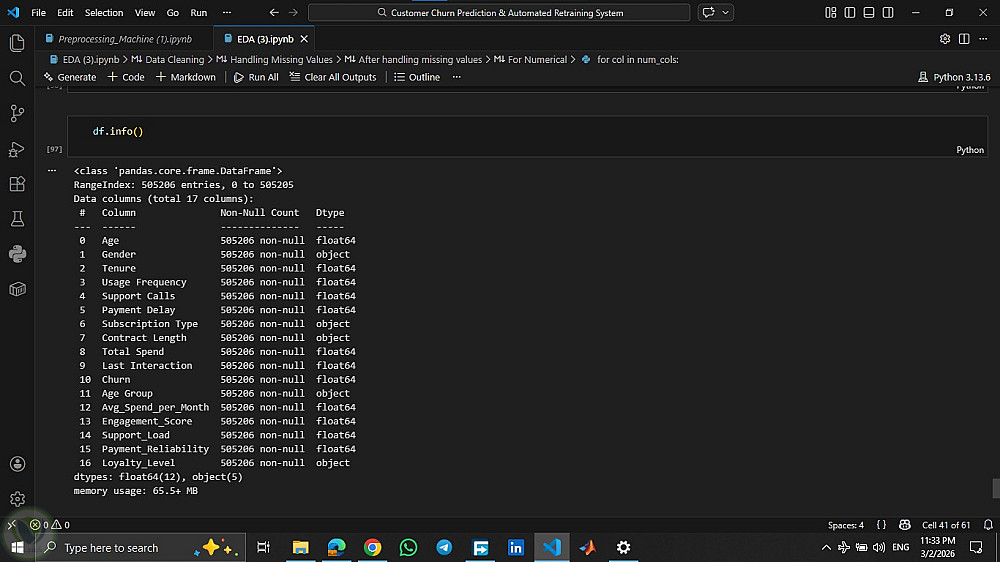Viewport: 1000px width, 562px height.
Task: Open For Numerical breadcrumb
Action: pyautogui.click(x=531, y=59)
